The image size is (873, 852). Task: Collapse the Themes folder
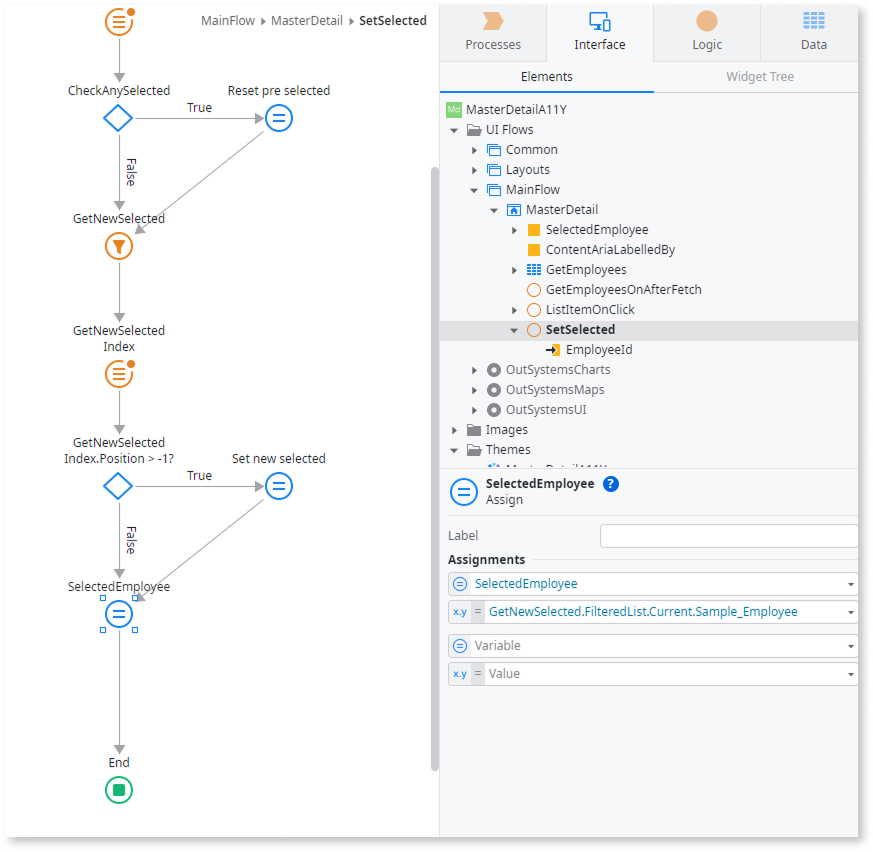pos(454,451)
